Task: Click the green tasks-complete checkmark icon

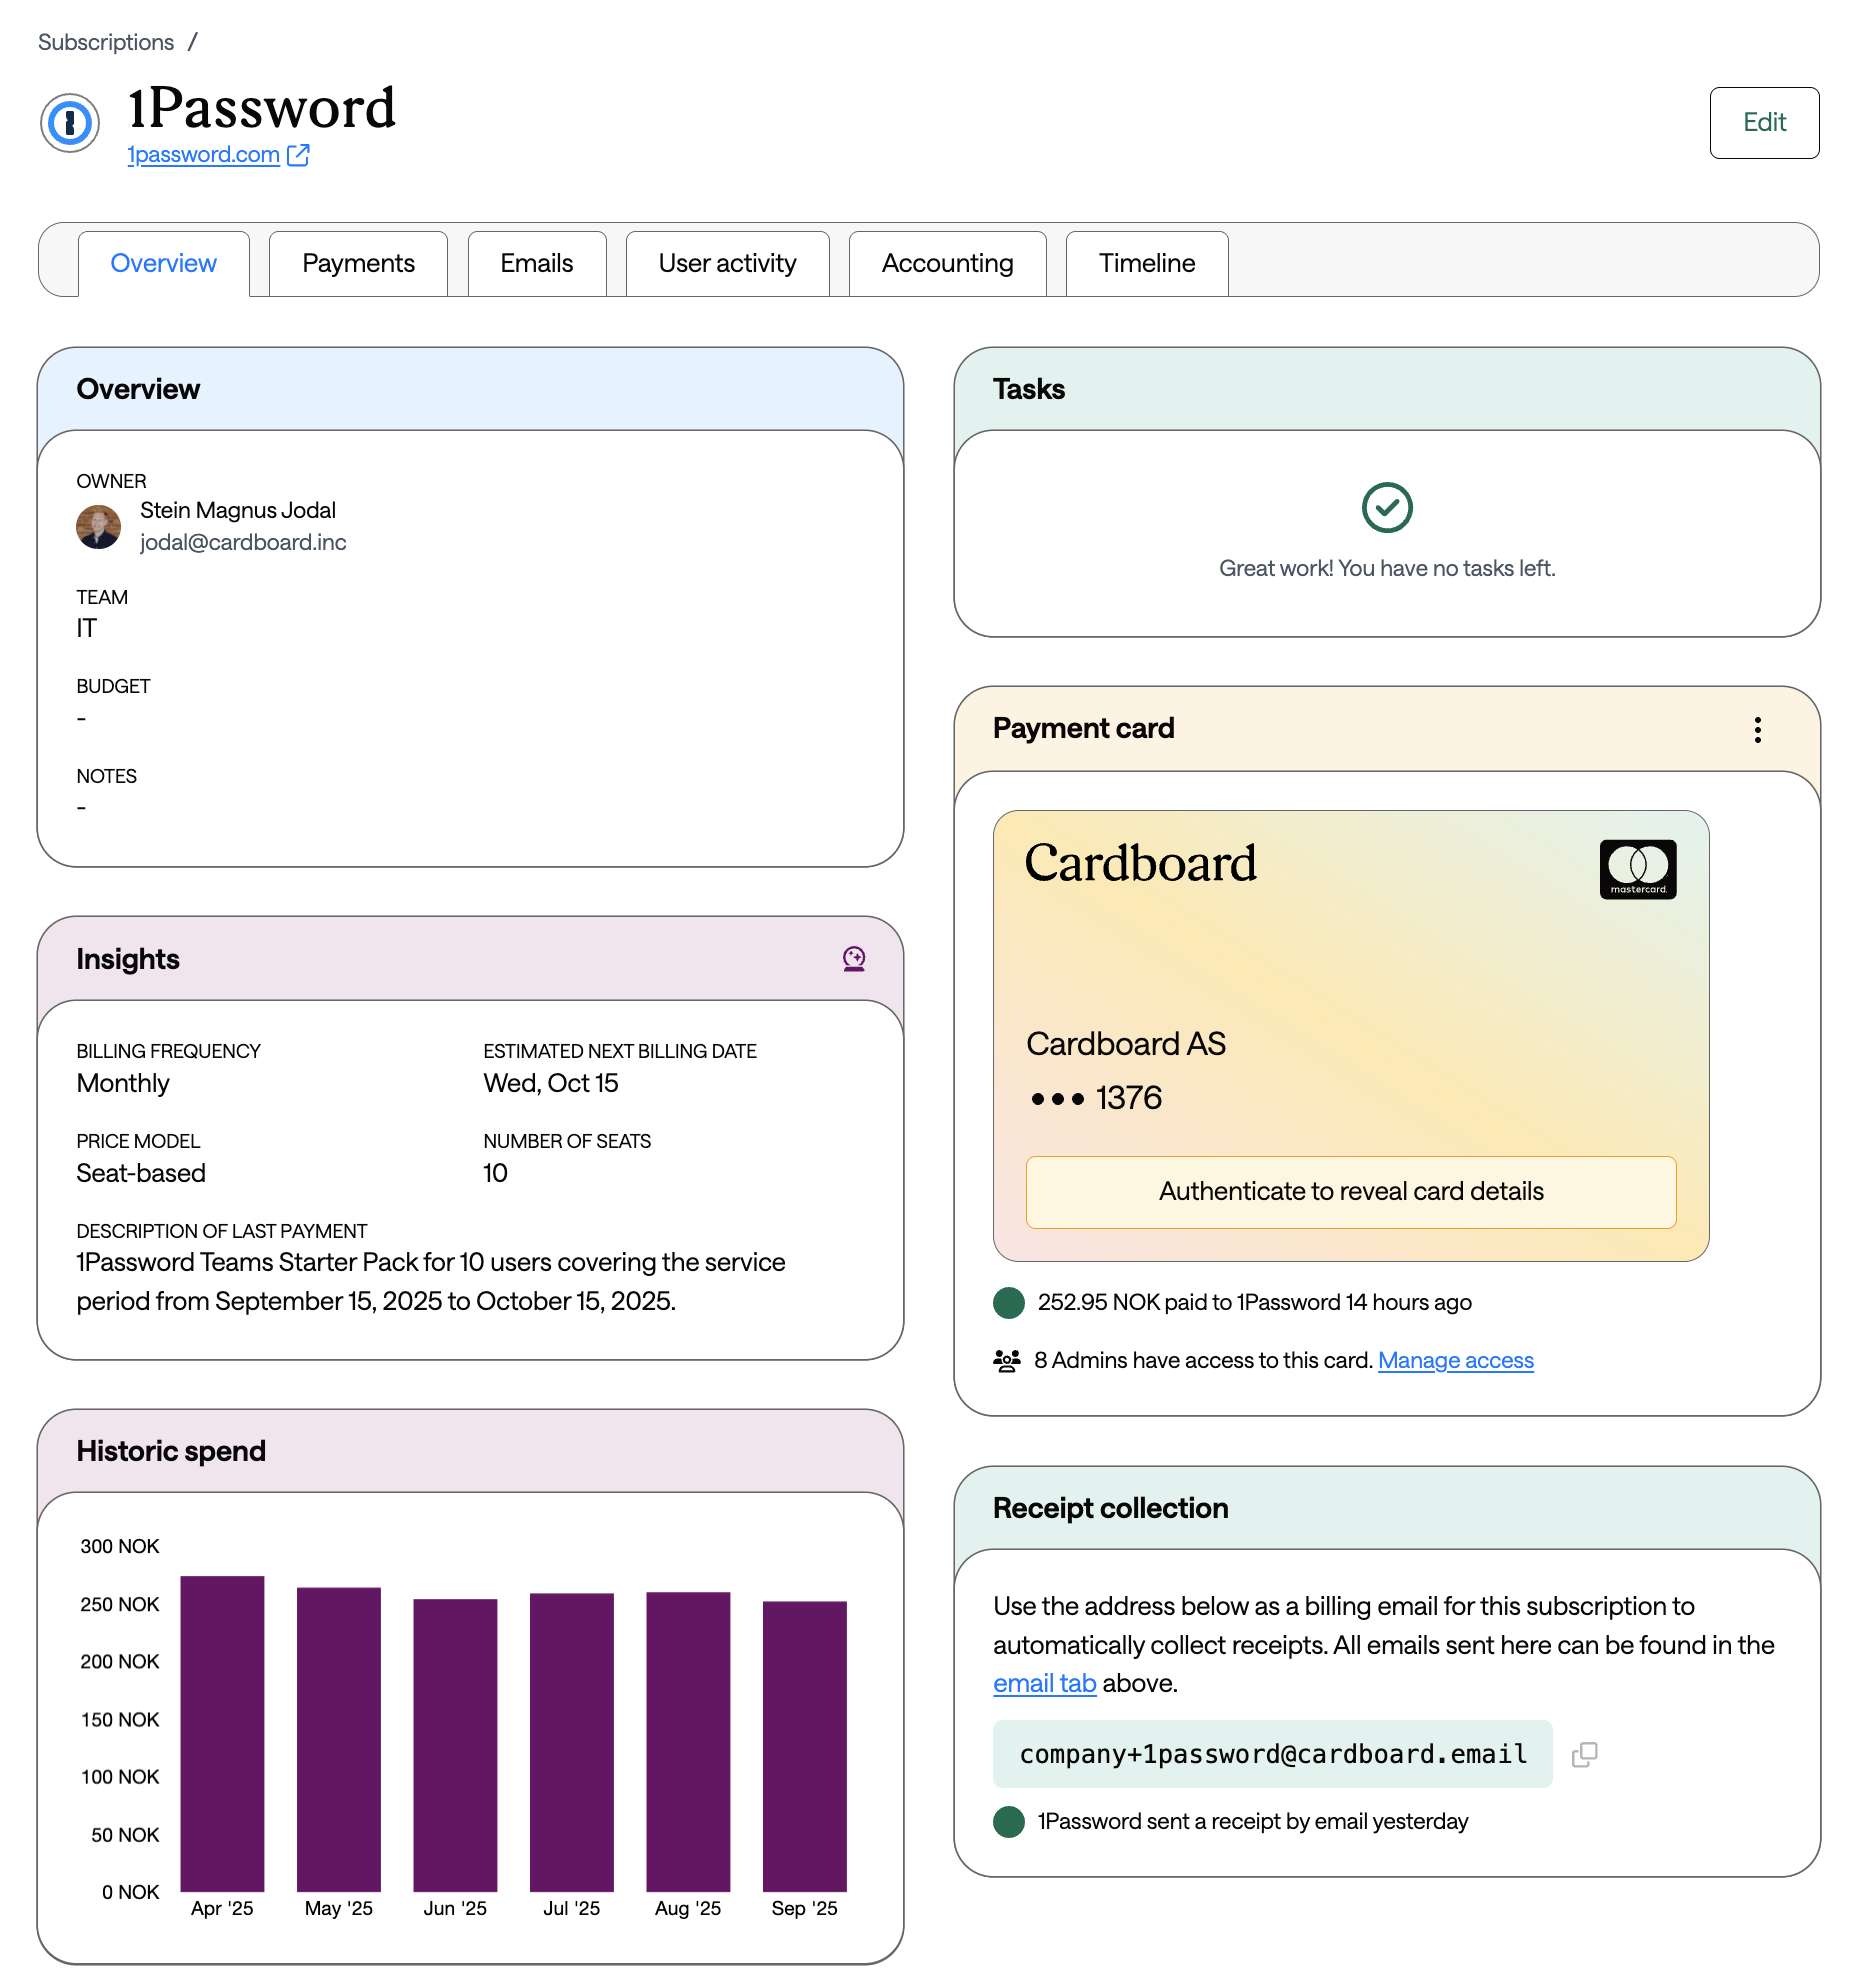Action: click(x=1387, y=508)
